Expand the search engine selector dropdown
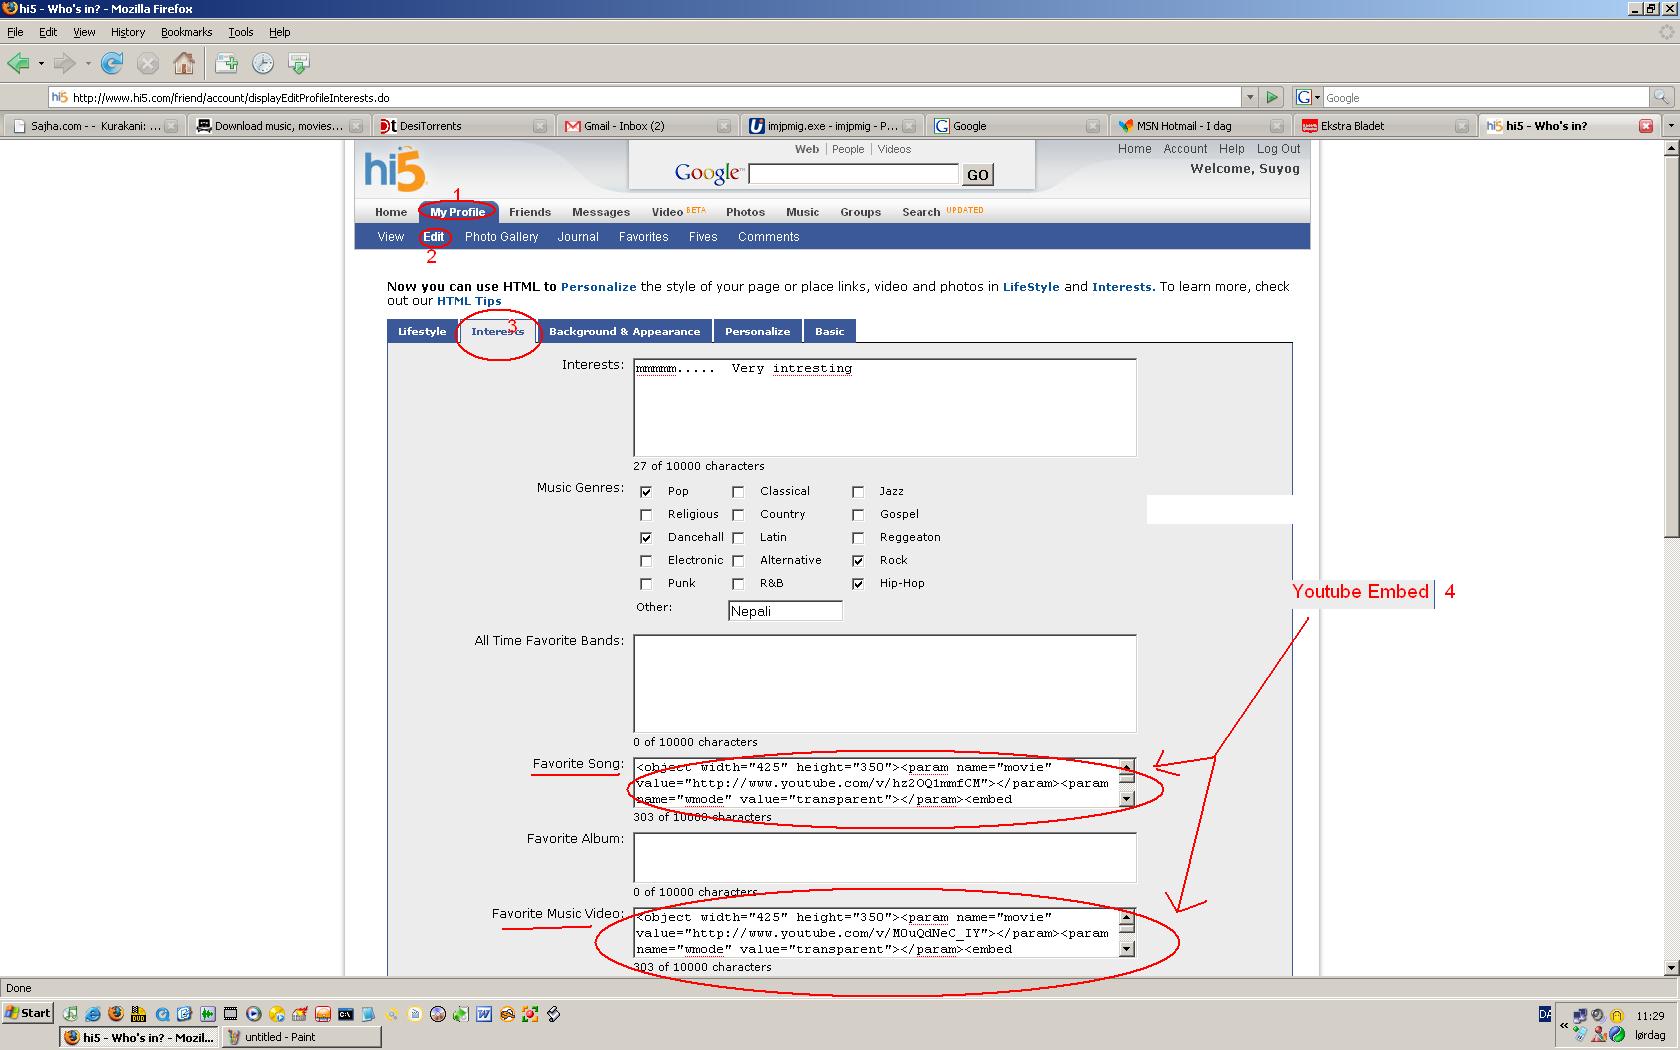 [1308, 97]
